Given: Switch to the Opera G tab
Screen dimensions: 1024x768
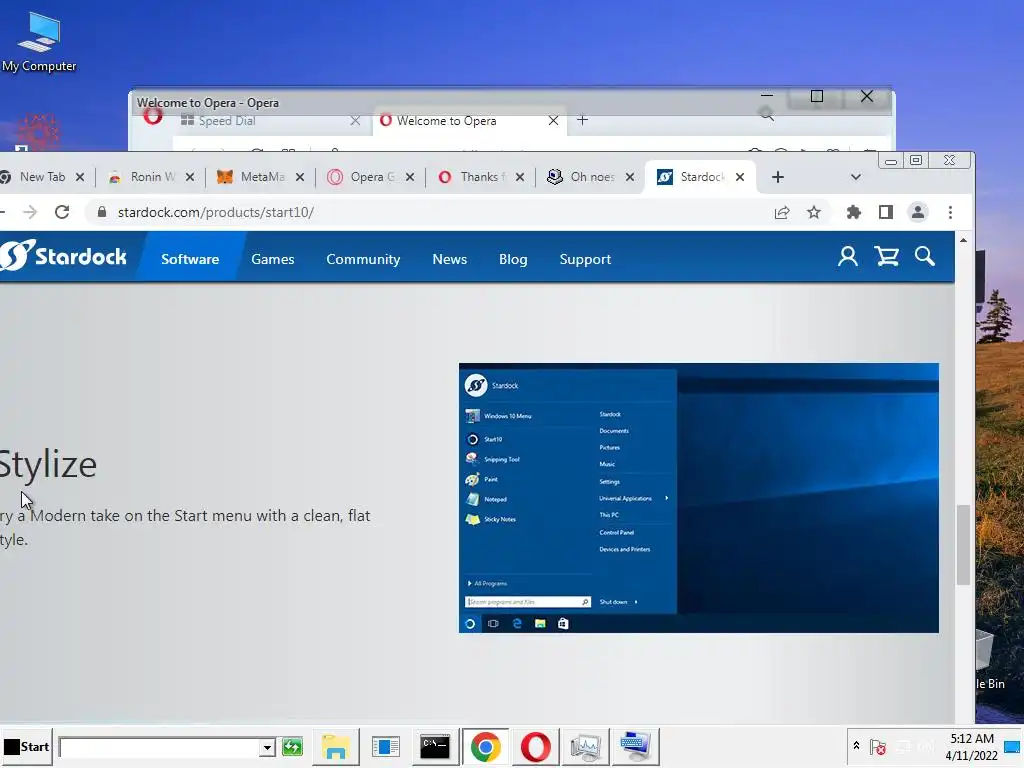Looking at the screenshot, I should [x=372, y=177].
